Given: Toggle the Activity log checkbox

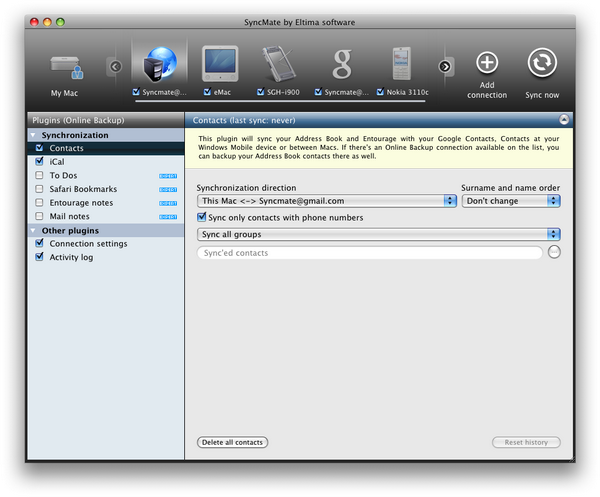Looking at the screenshot, I should point(39,257).
